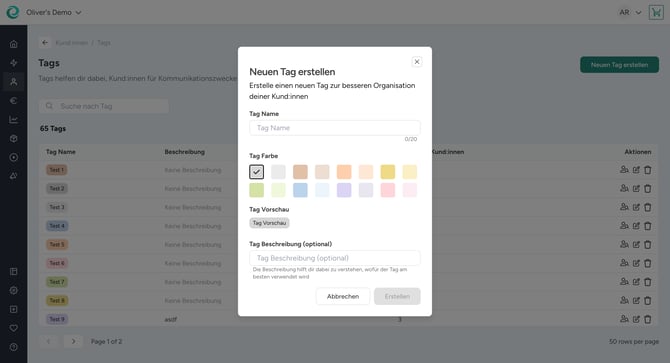Assign customers to Test 7 tag
This screenshot has height=363, width=670.
pos(624,282)
